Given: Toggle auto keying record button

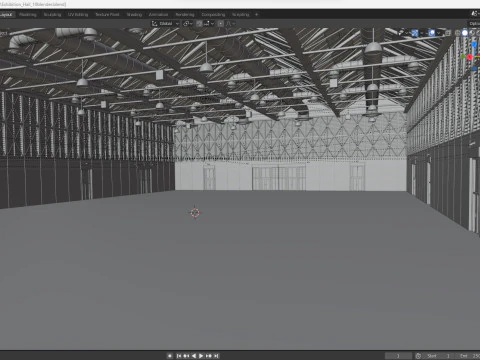Looking at the screenshot, I should (x=170, y=356).
